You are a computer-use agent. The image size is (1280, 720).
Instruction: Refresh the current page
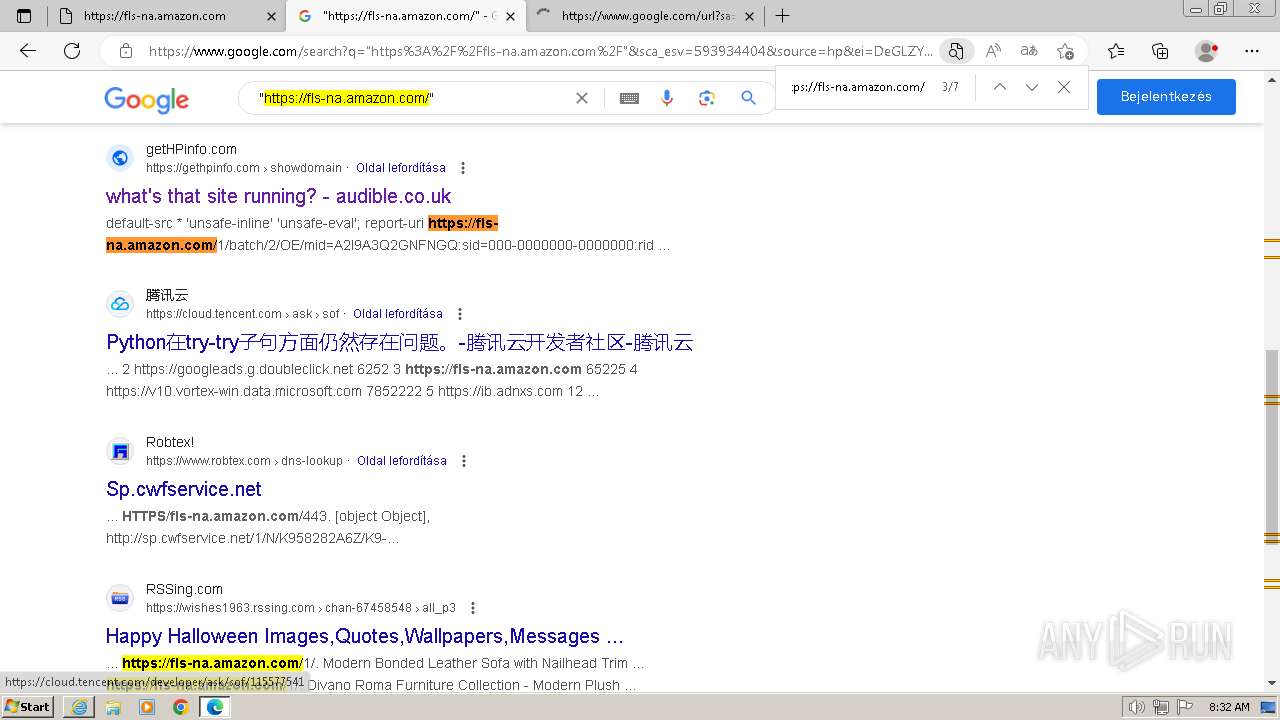72,51
